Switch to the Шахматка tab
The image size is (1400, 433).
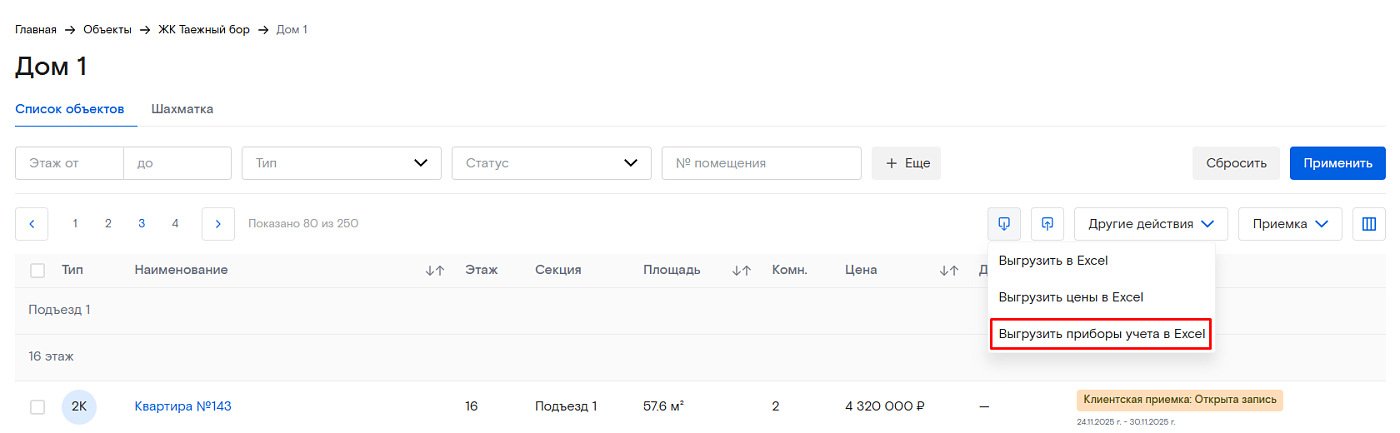coord(182,109)
